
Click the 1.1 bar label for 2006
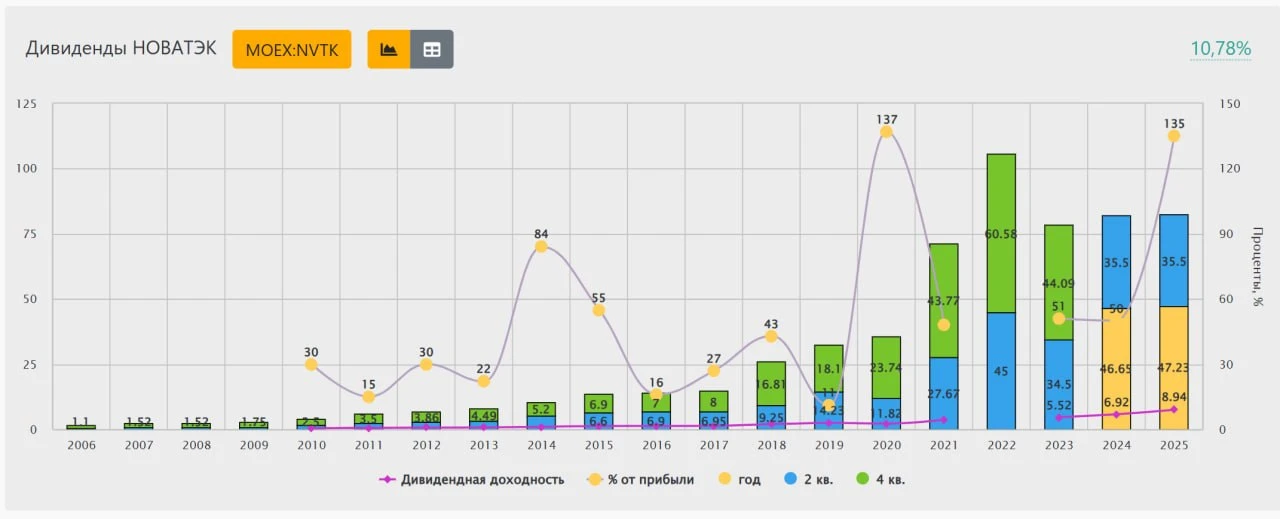81,422
